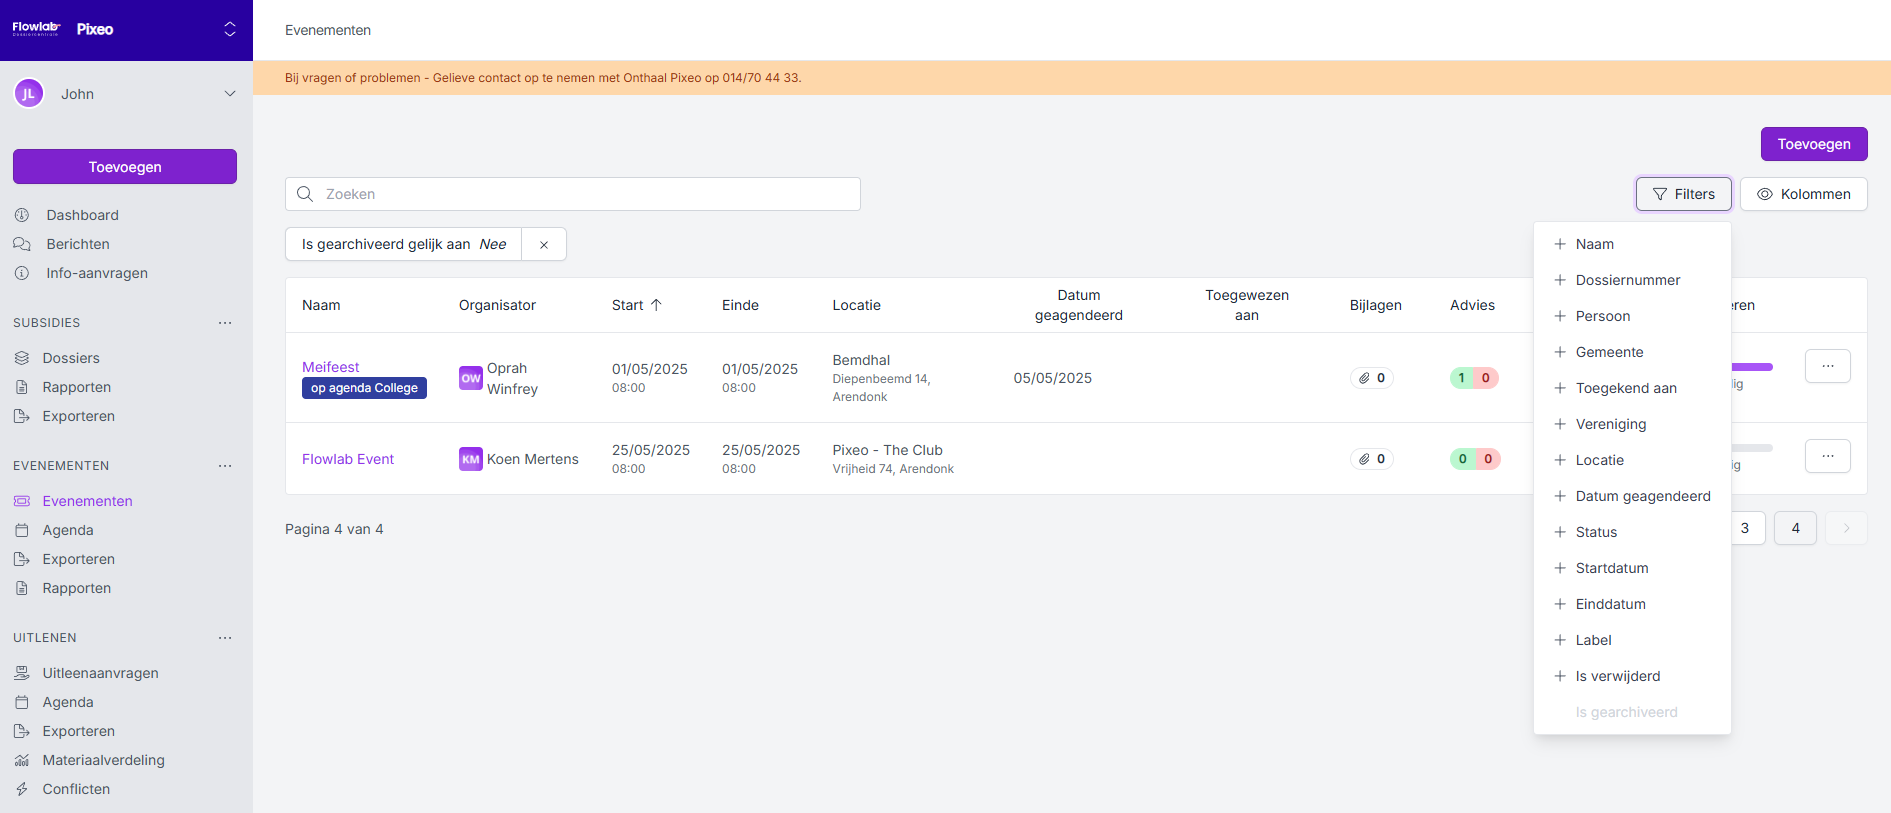Click the Zoeken search field

point(573,194)
